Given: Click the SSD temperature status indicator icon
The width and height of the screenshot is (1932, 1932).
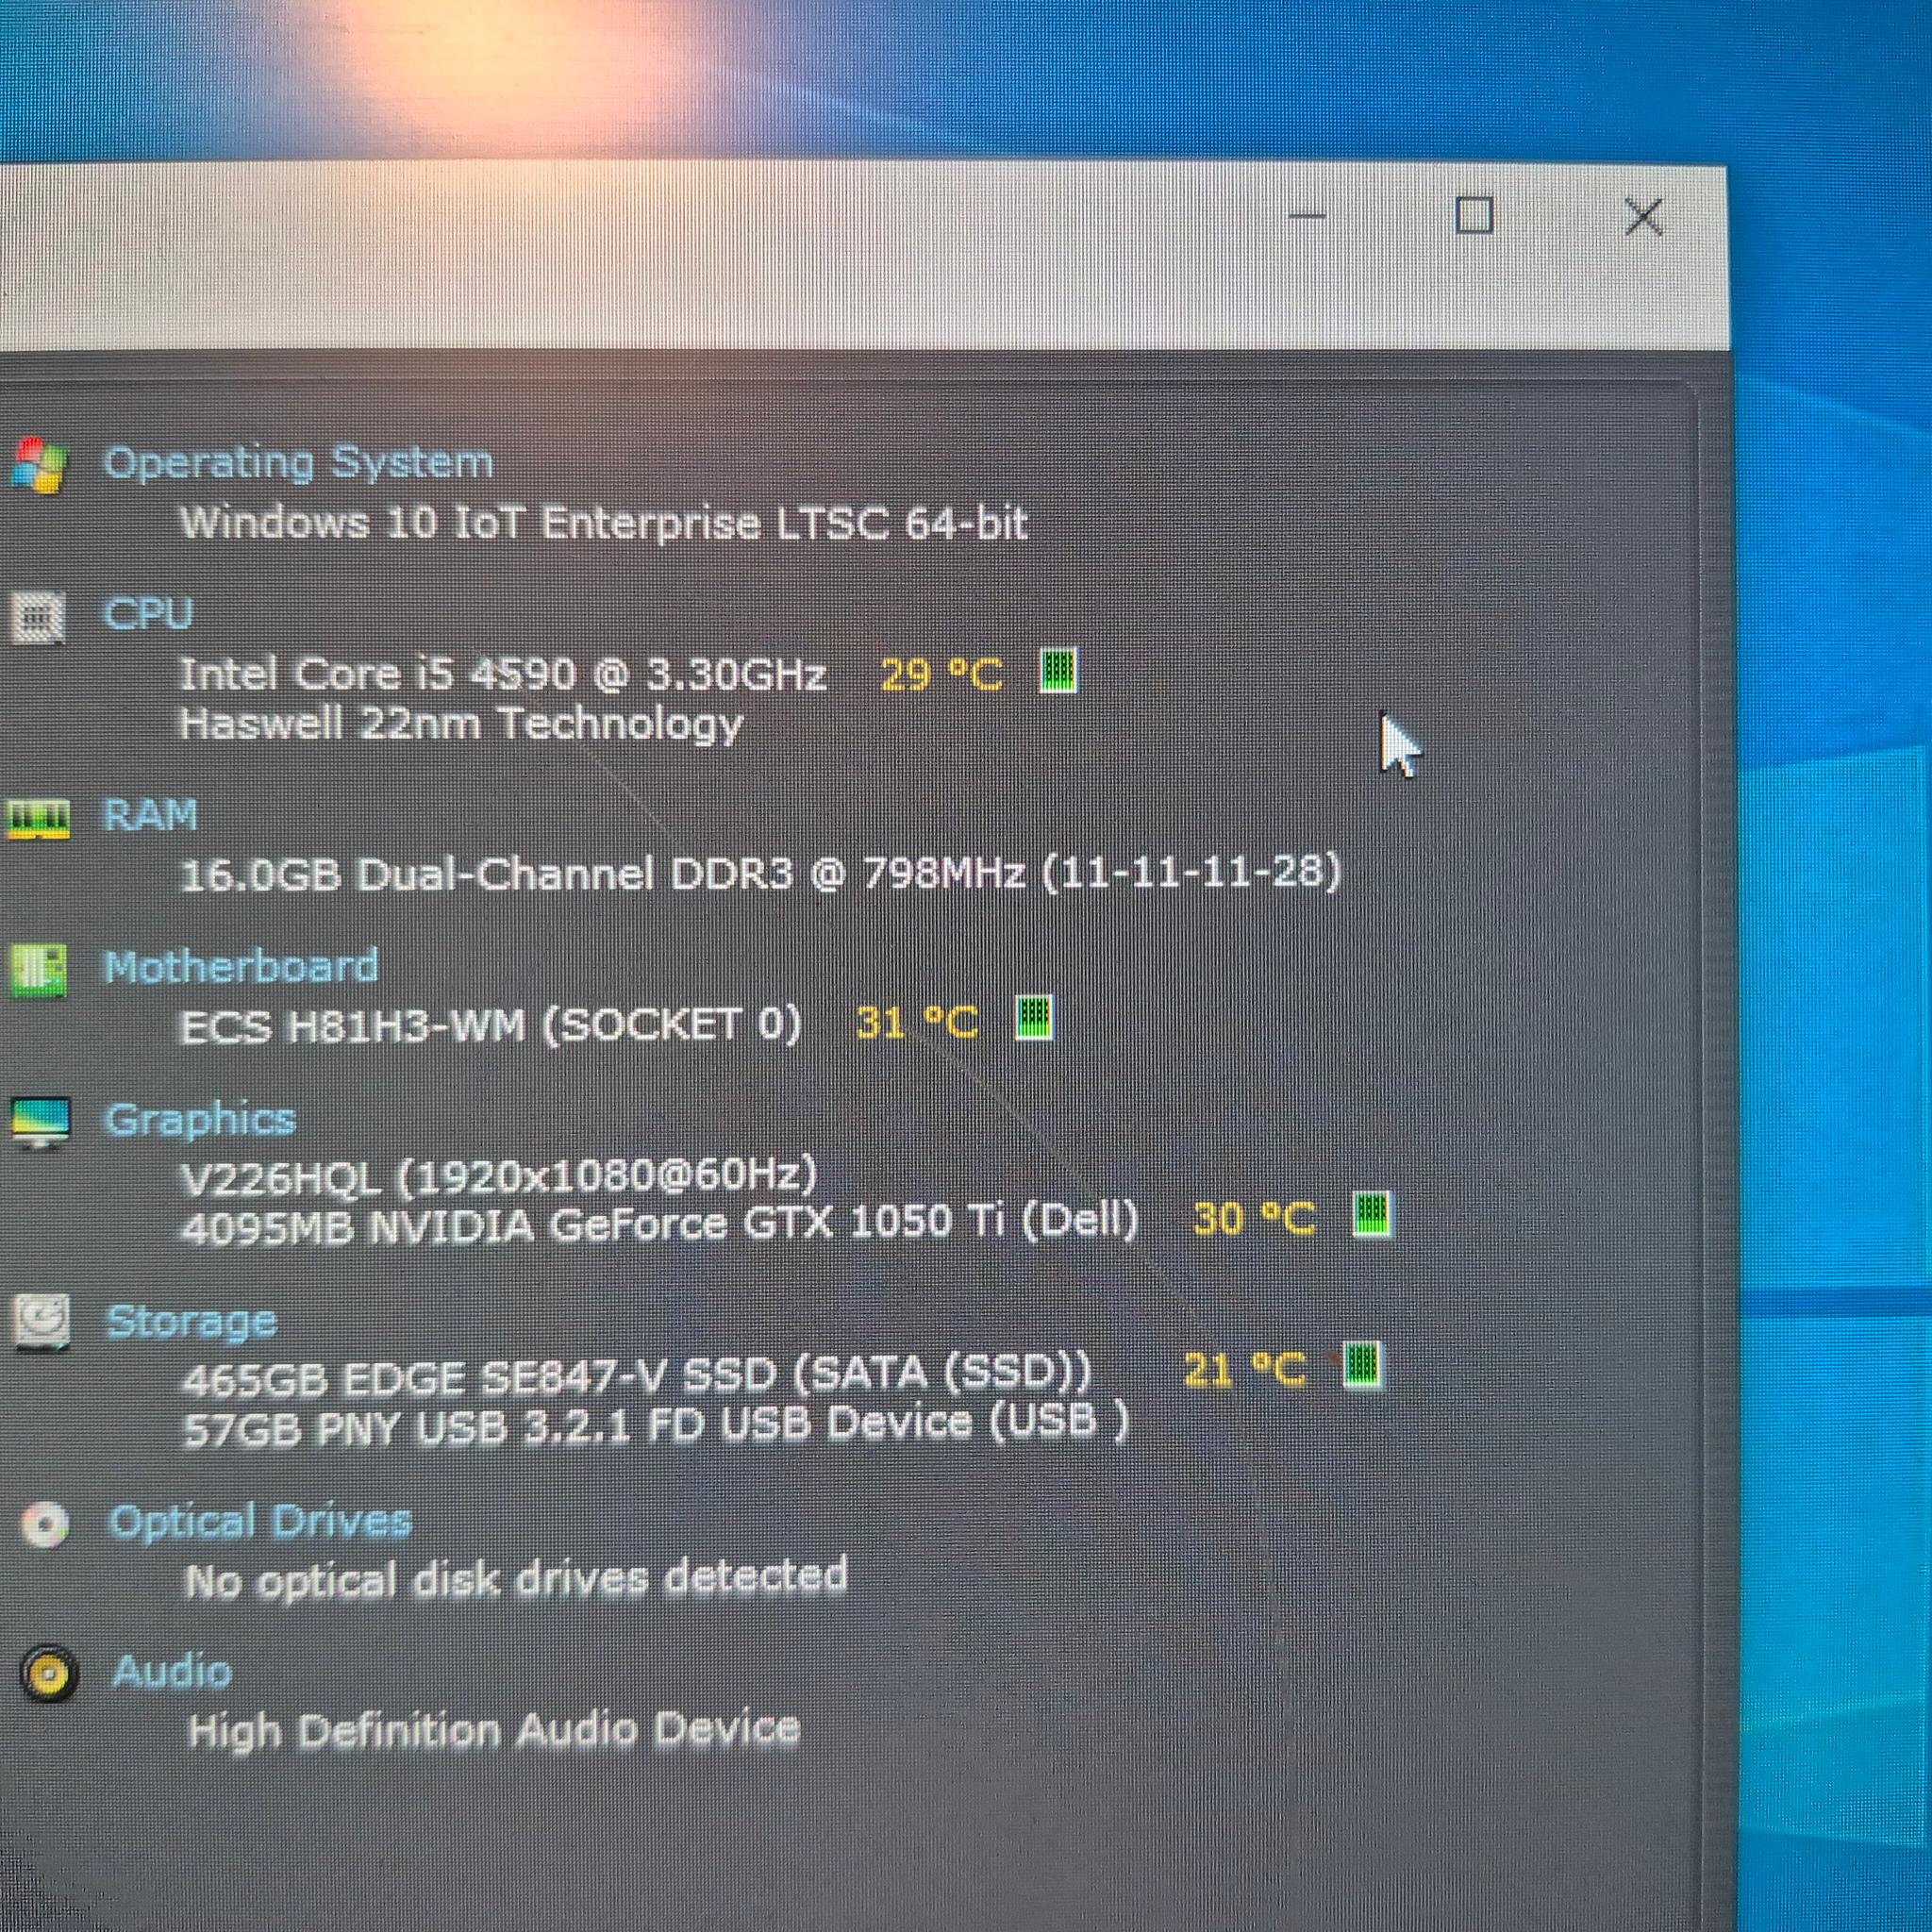Looking at the screenshot, I should pyautogui.click(x=1361, y=1366).
